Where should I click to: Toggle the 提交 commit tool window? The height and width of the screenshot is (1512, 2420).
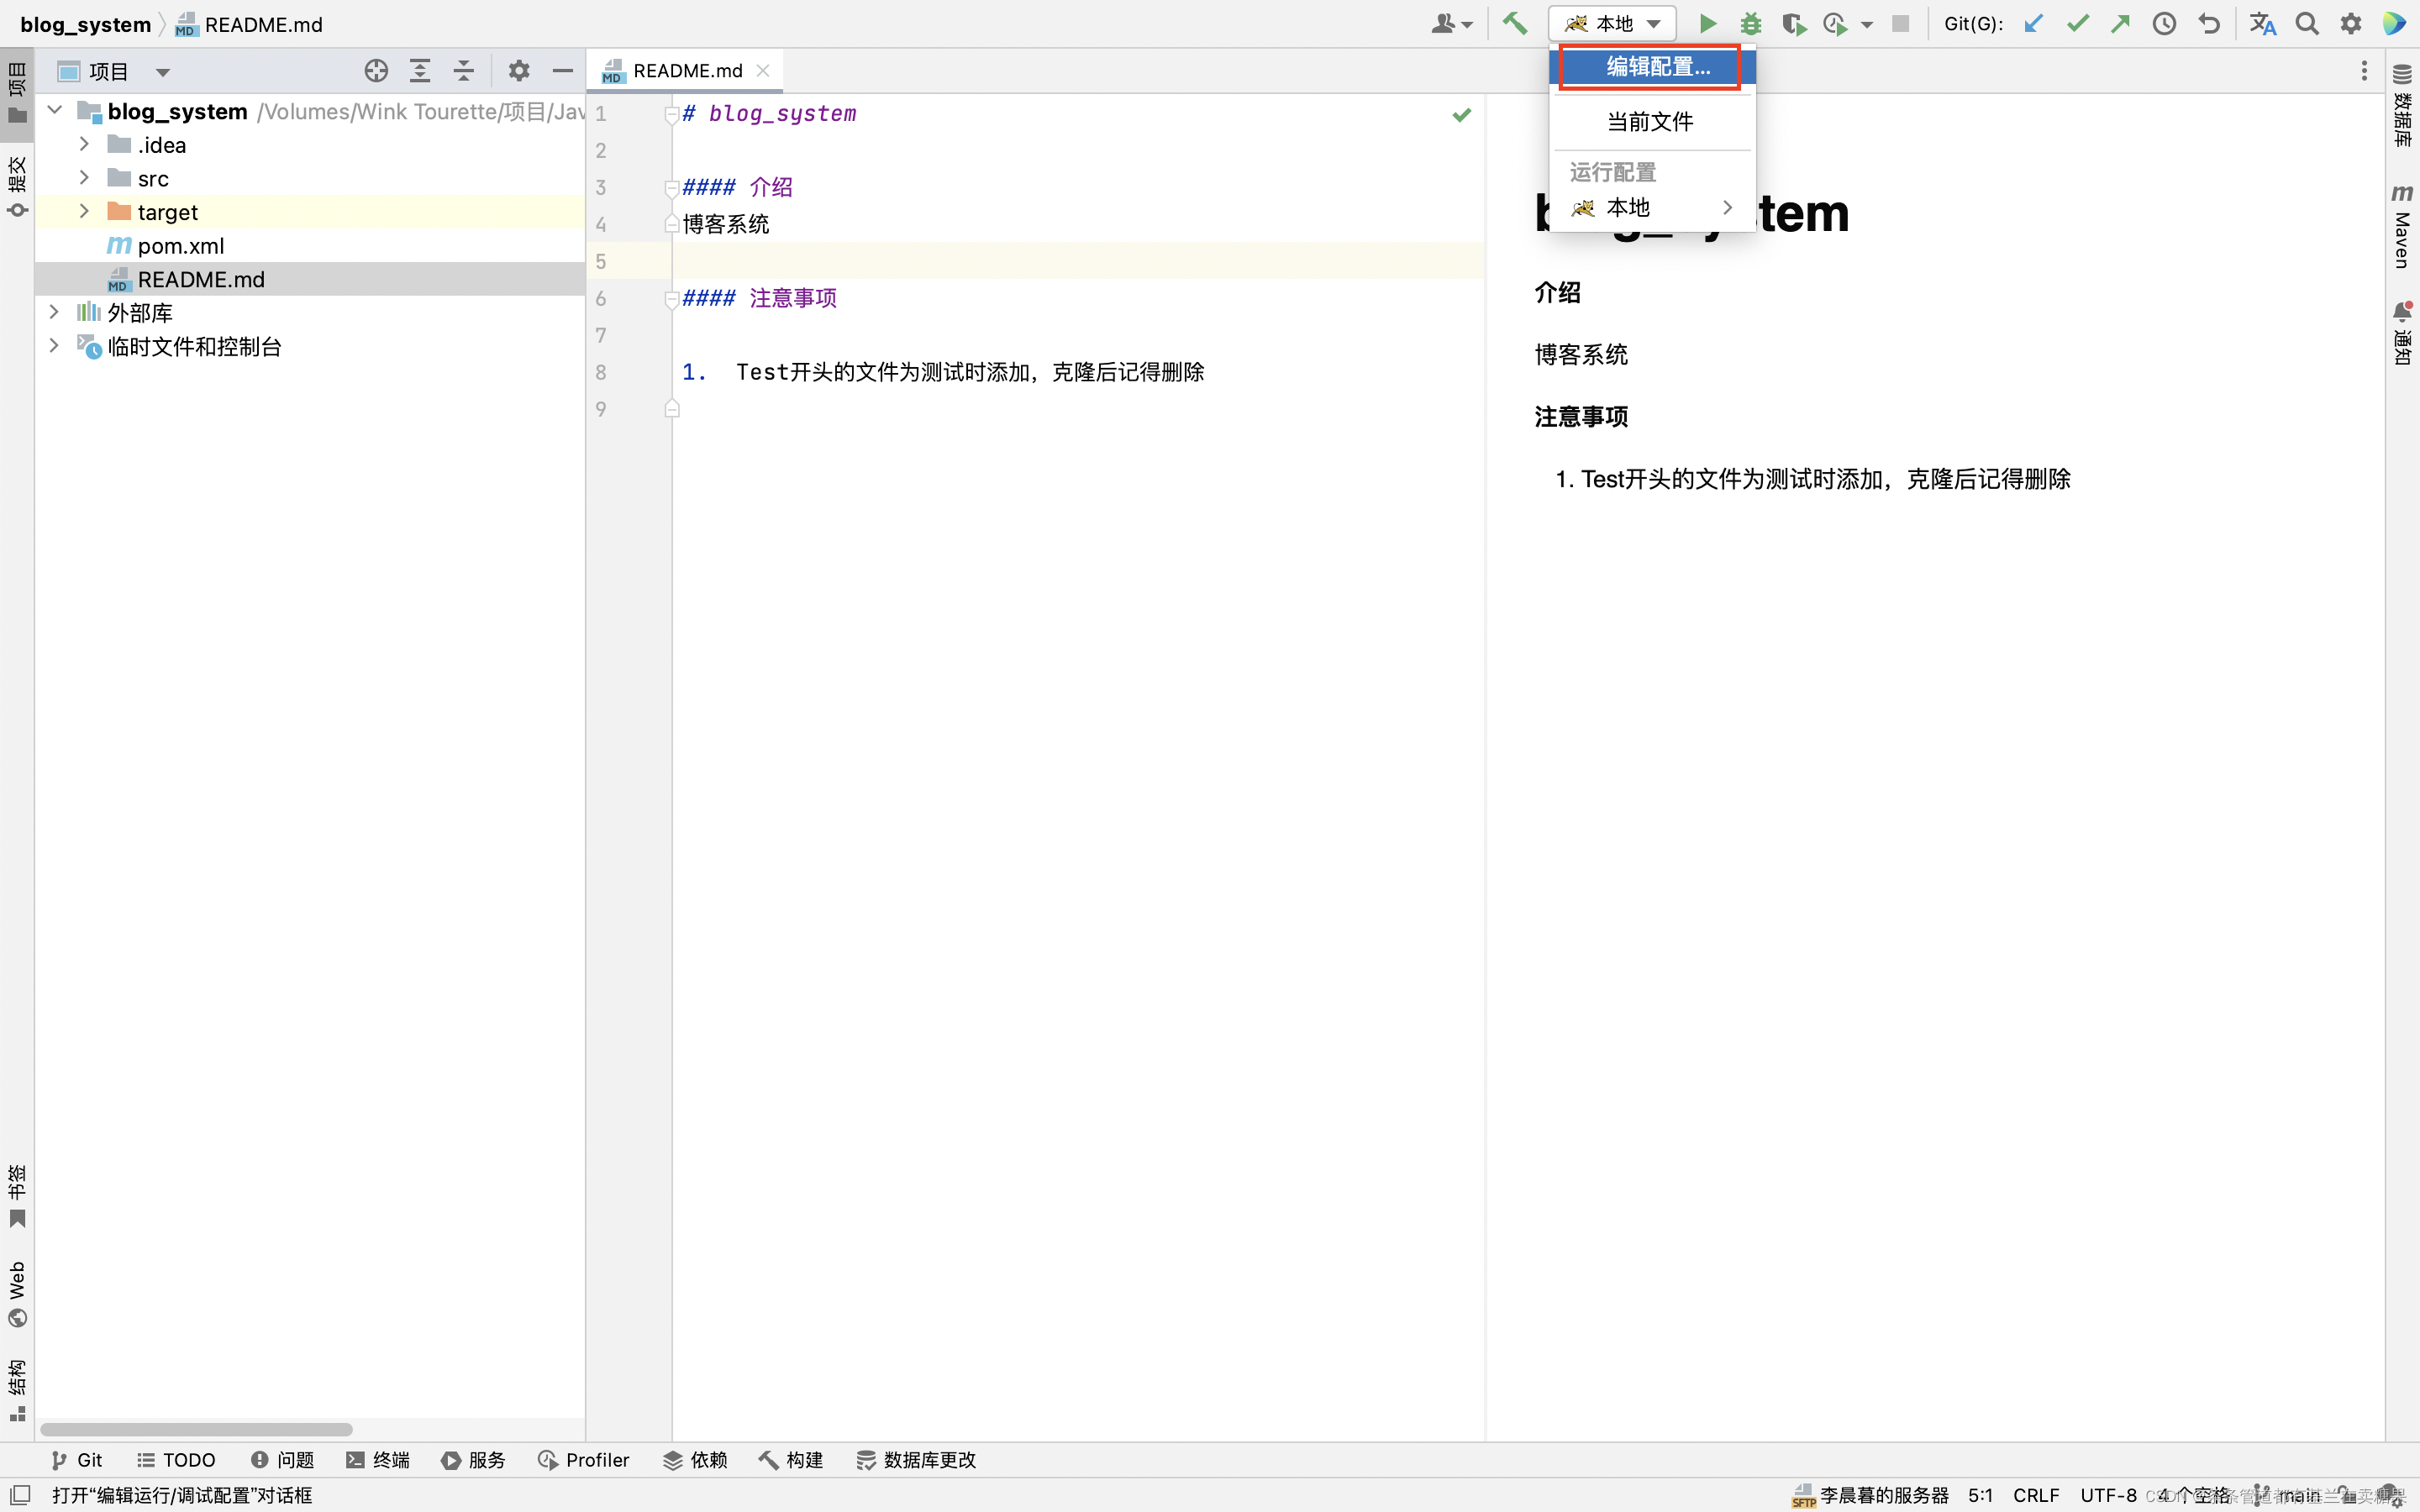(x=17, y=186)
